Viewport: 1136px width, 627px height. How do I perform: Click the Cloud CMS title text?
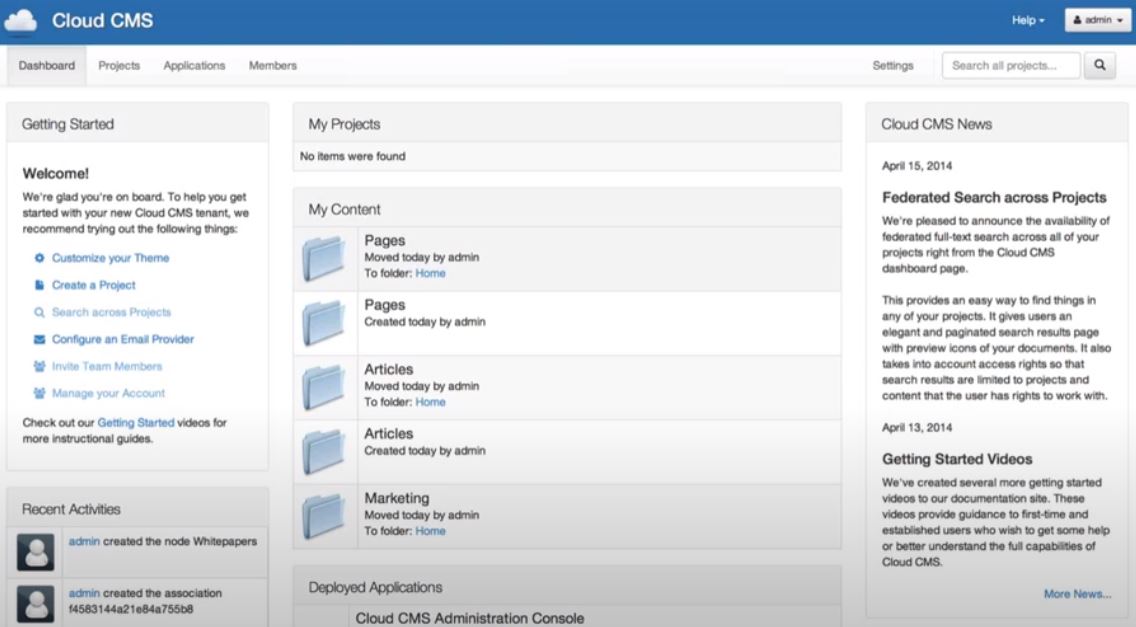coord(102,20)
